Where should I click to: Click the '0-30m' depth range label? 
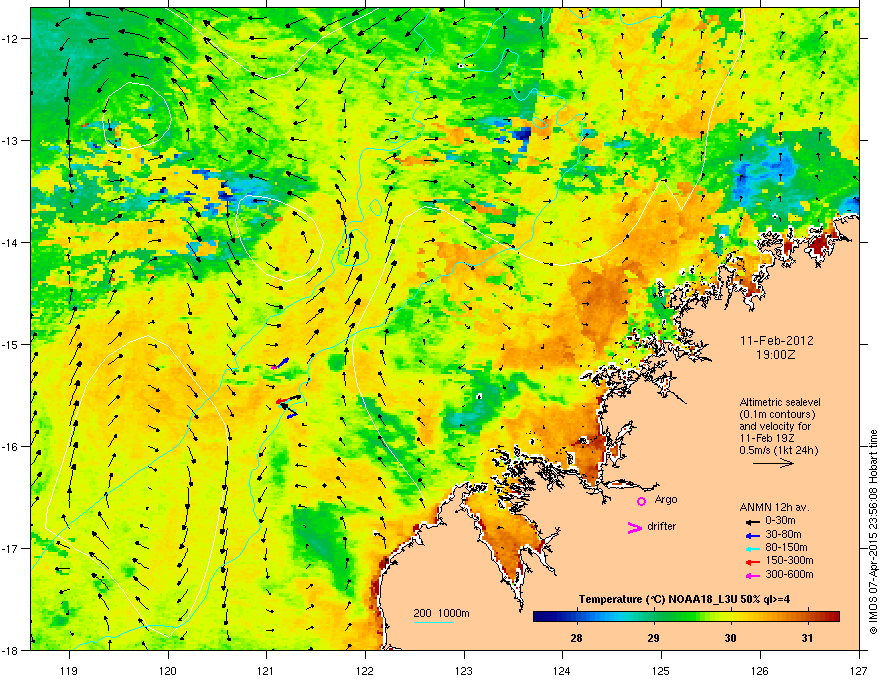click(780, 521)
